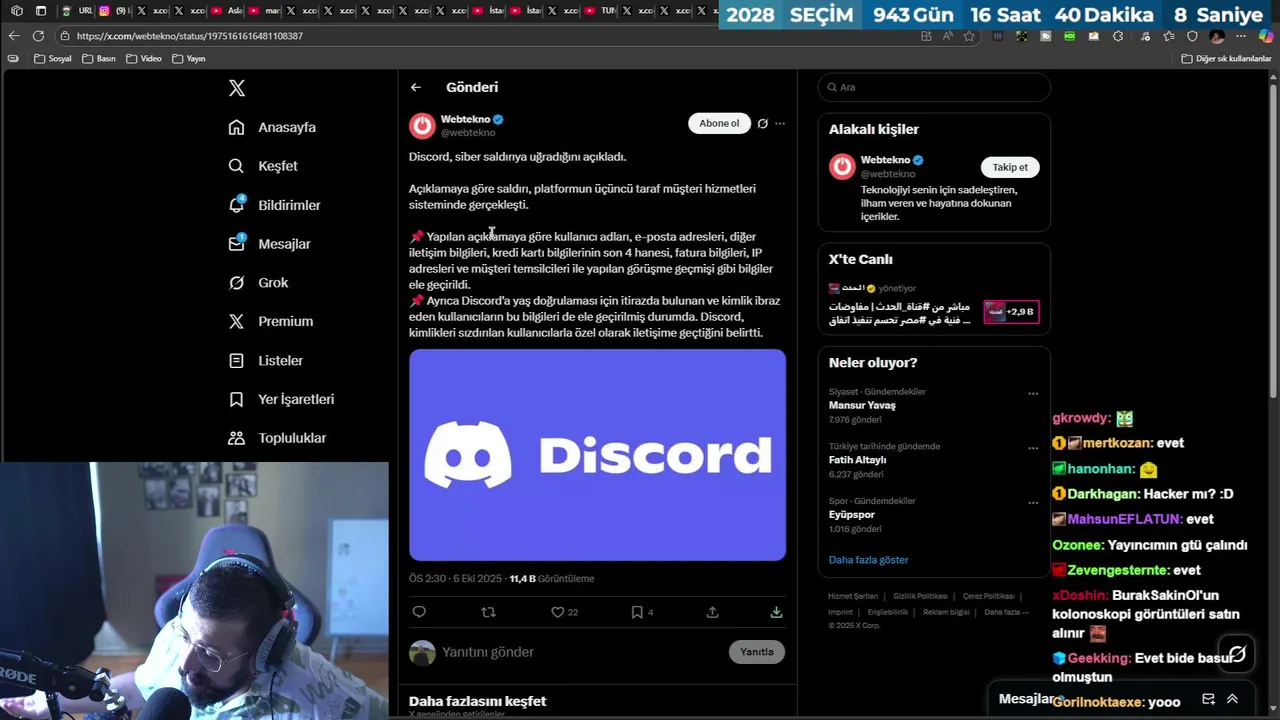
Task: Open post more options menu
Action: point(780,124)
